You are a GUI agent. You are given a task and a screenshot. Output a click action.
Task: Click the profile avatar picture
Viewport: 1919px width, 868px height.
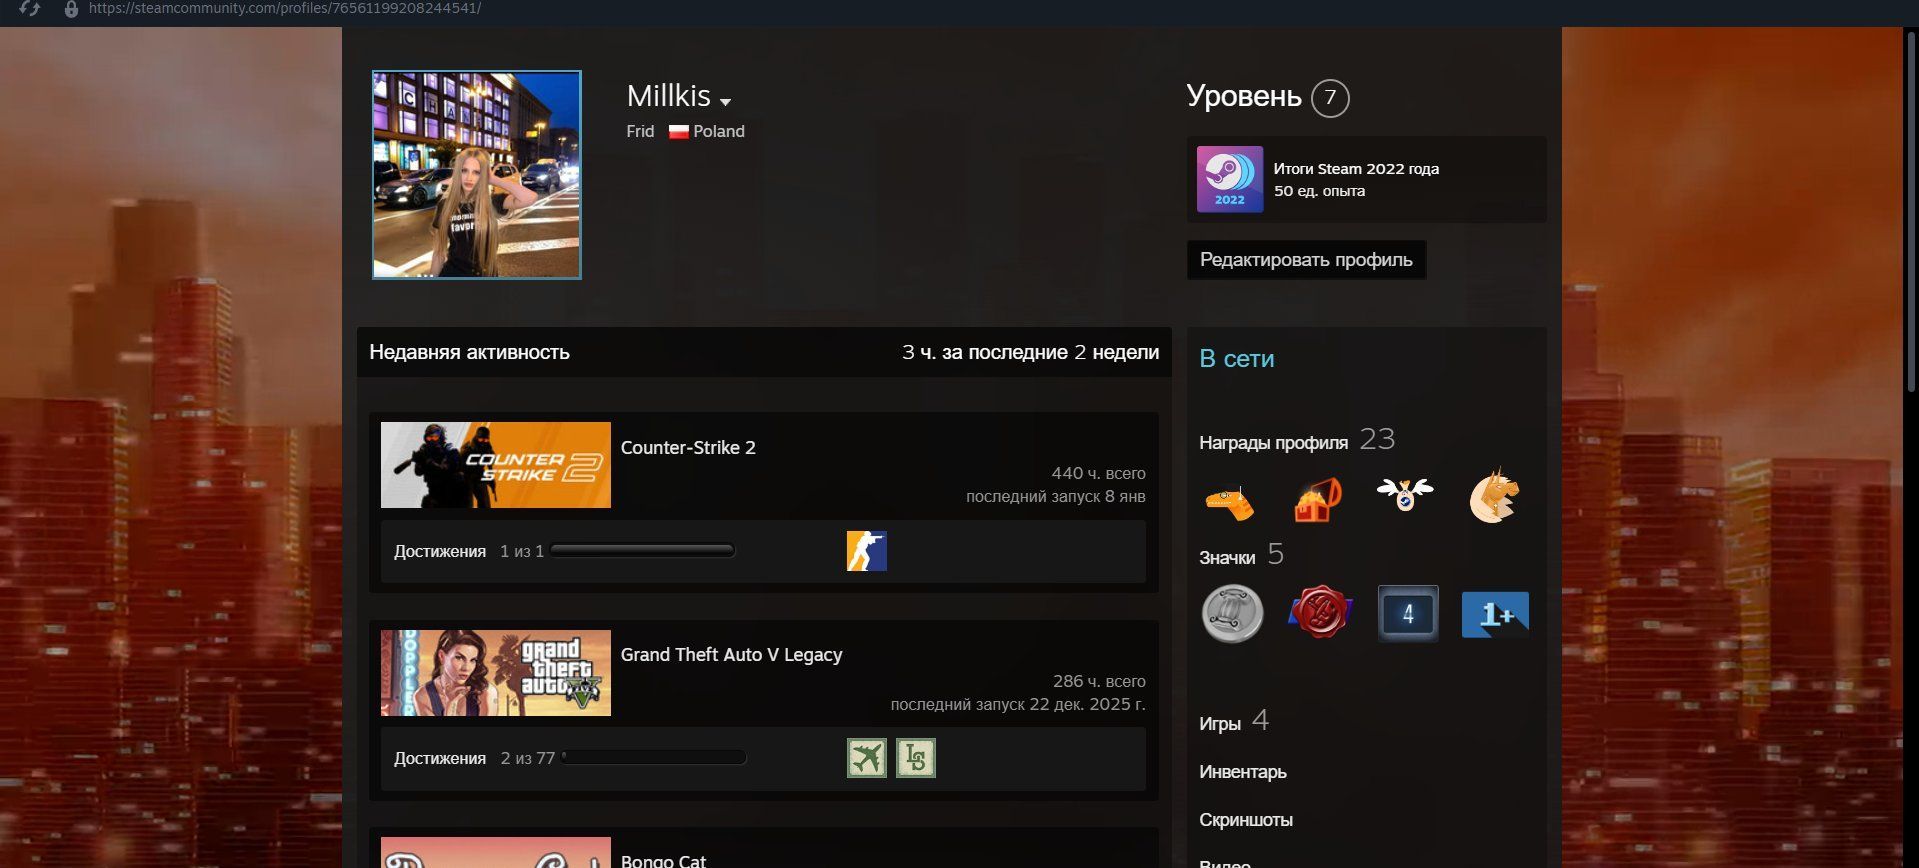[476, 175]
